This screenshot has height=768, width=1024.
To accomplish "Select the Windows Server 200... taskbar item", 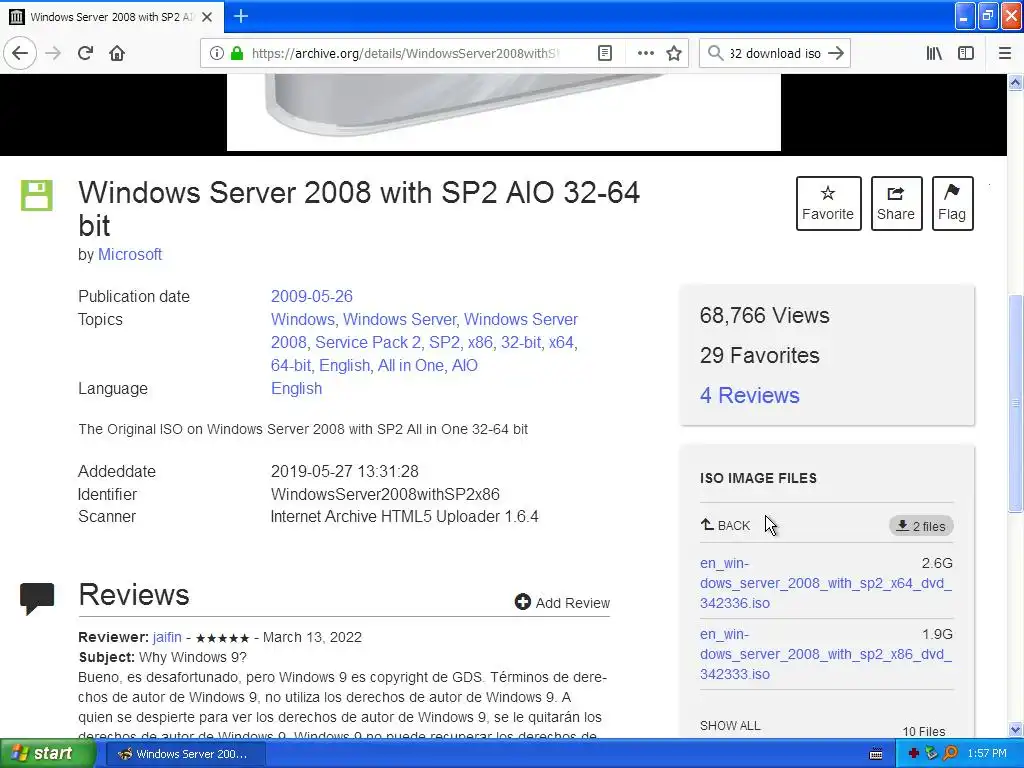I will click(x=186, y=754).
